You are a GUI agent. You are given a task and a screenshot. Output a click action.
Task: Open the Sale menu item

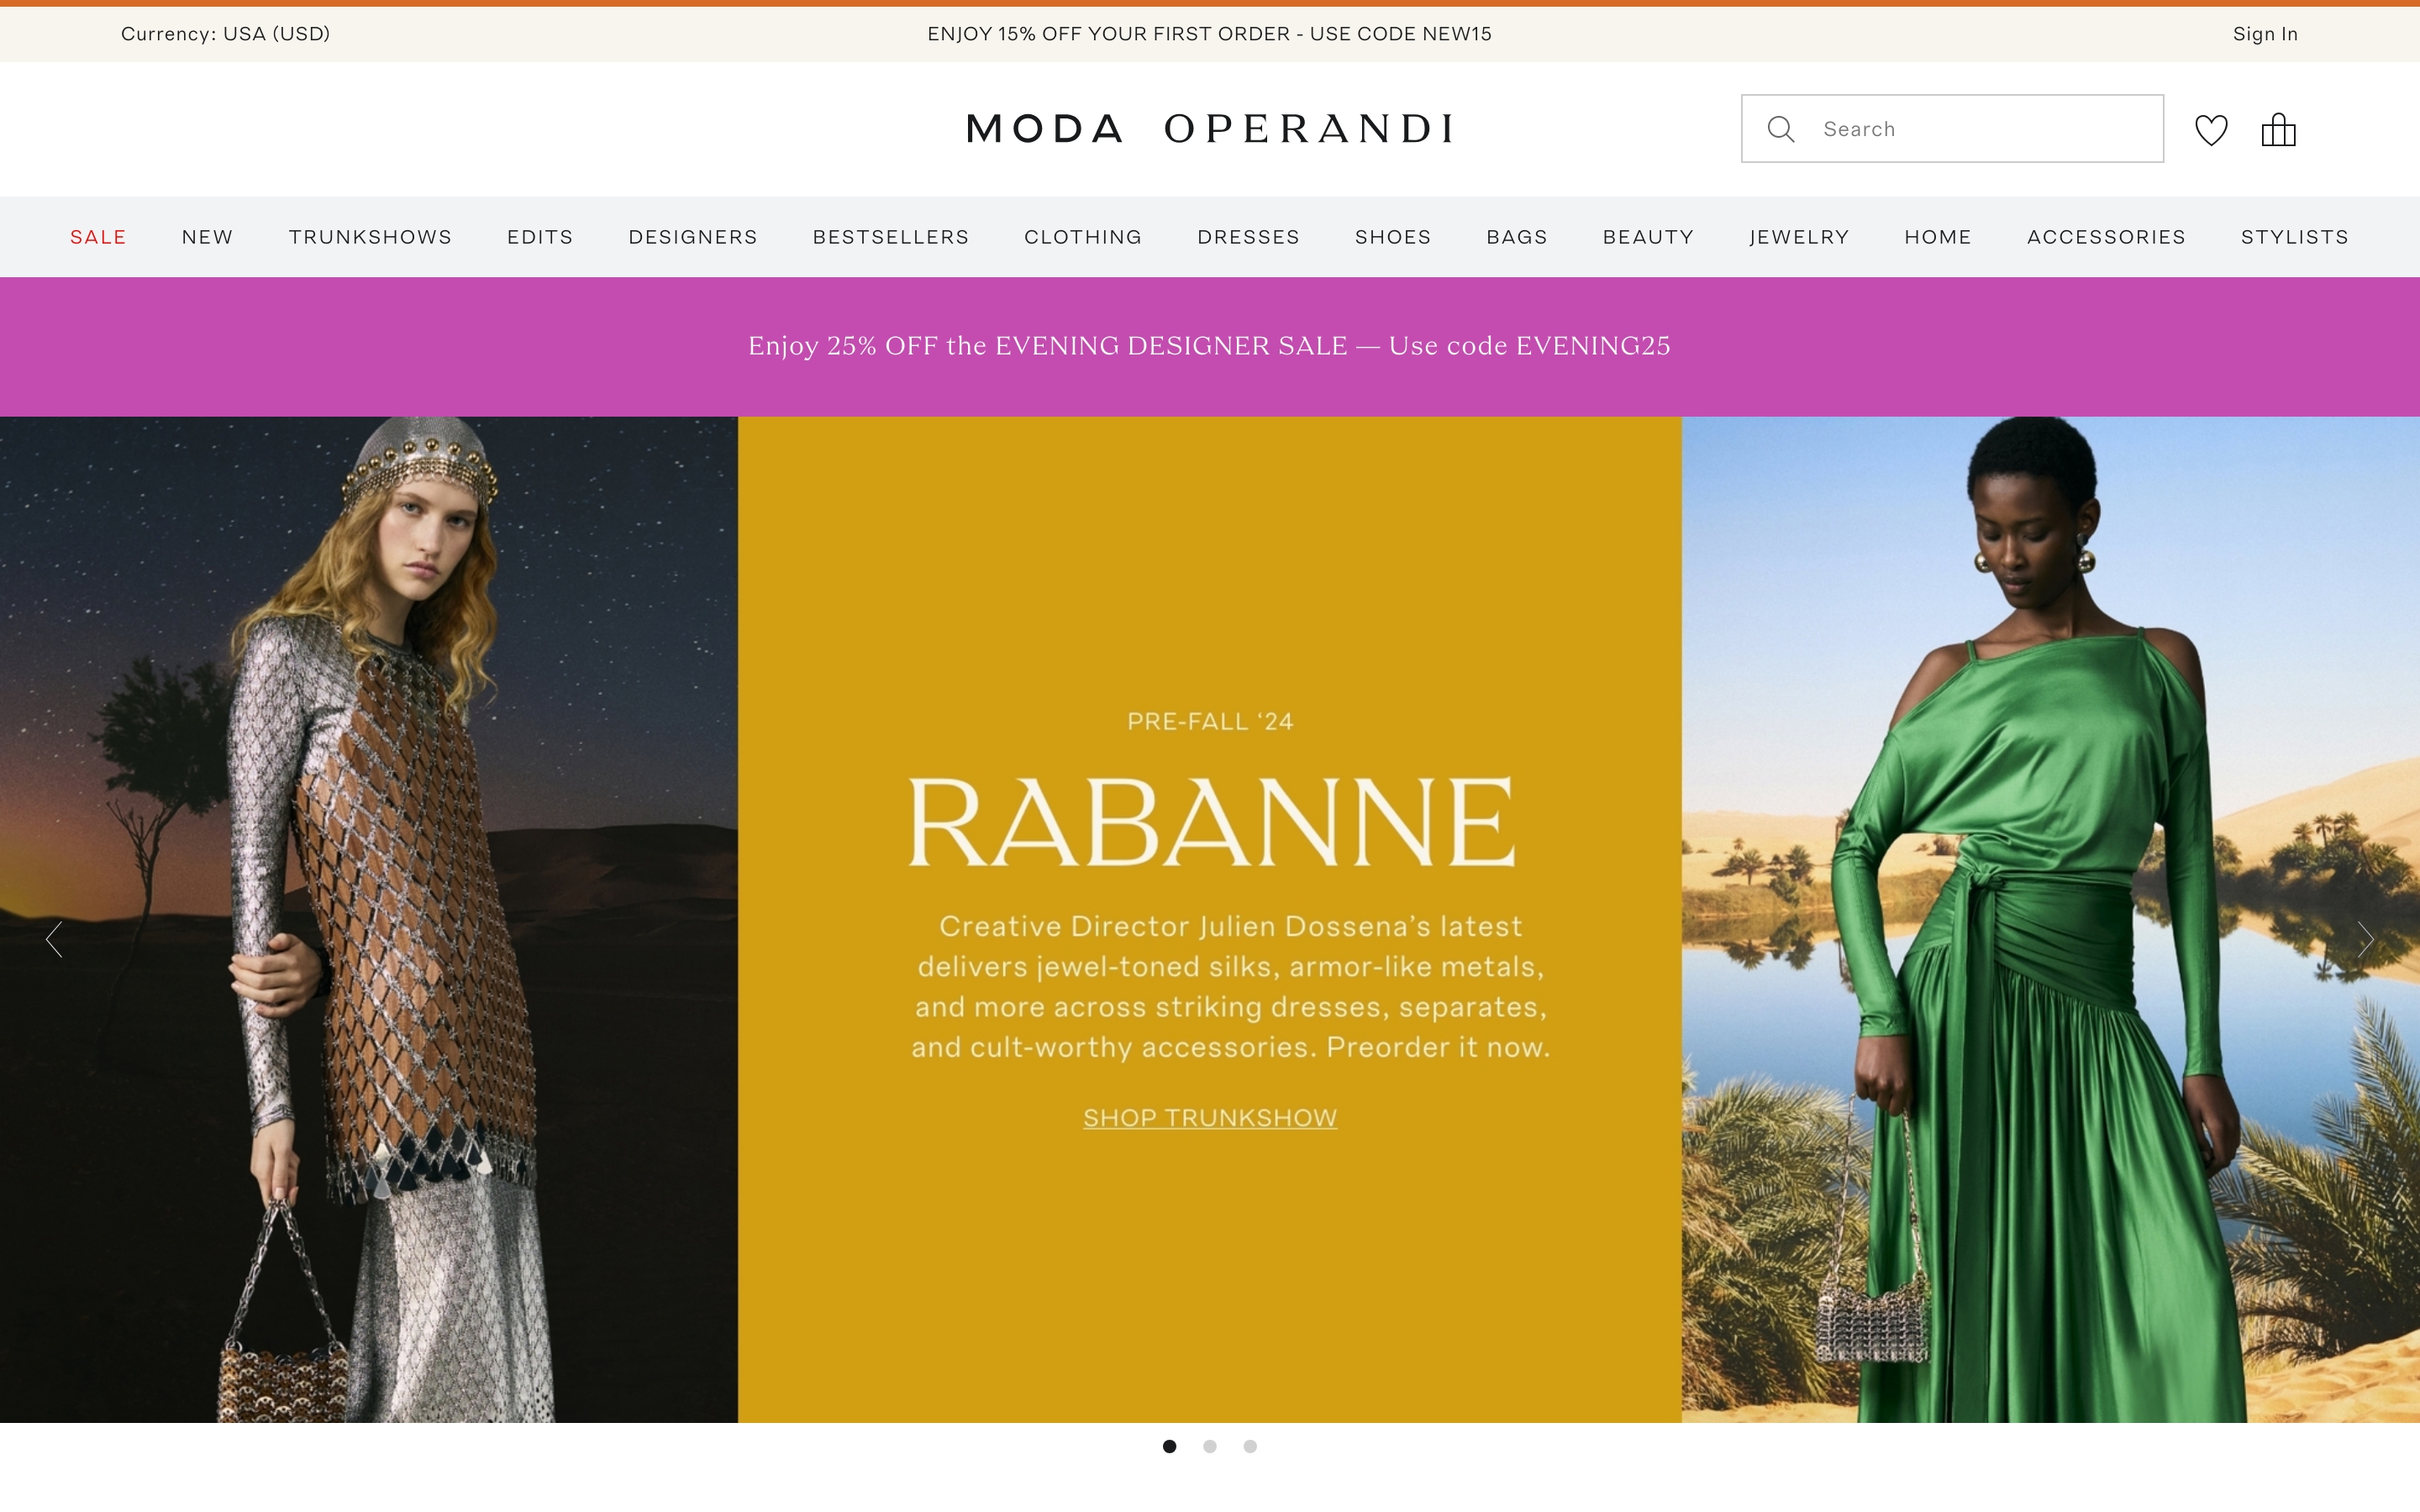pos(98,237)
